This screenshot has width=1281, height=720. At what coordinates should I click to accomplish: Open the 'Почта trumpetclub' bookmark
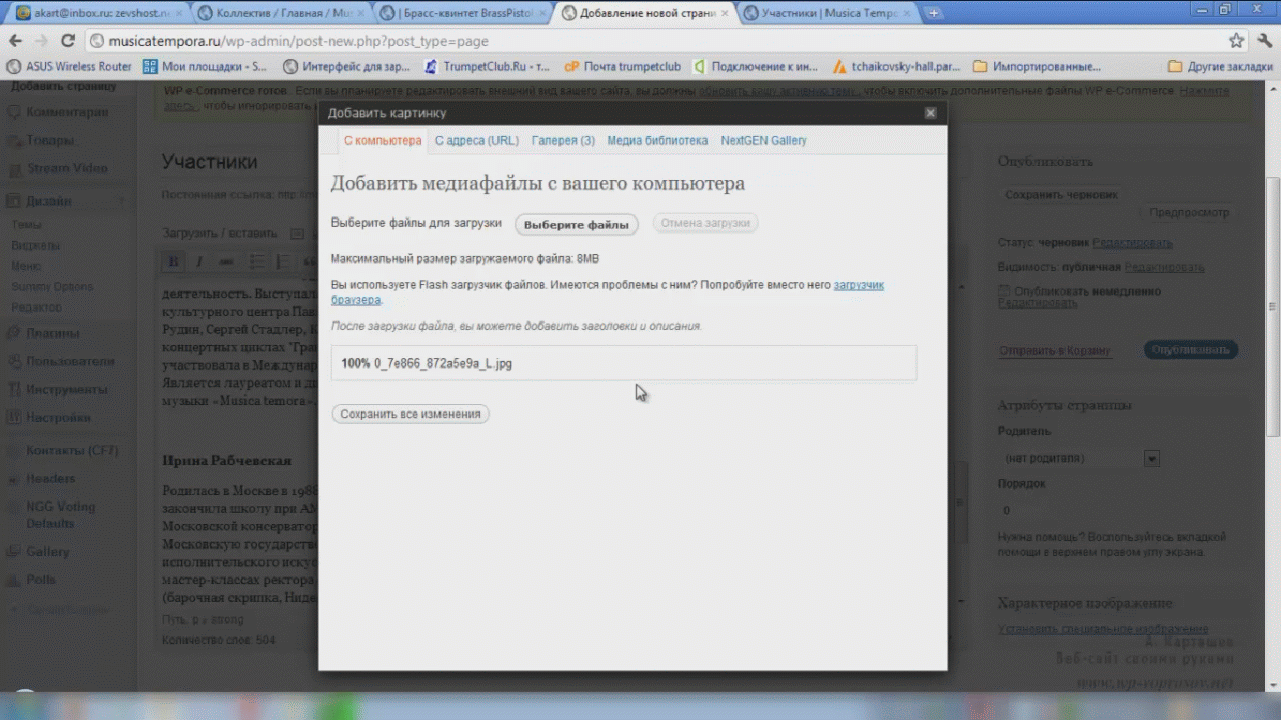coord(623,67)
